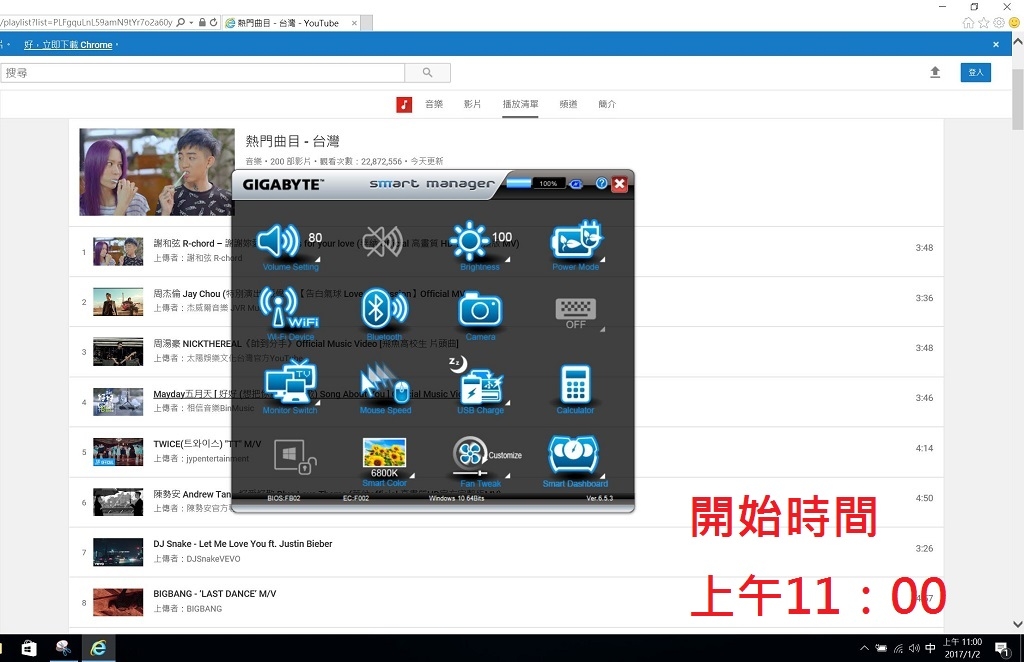Screen dimensions: 1024x662
Task: Open the 頻道 tab
Action: 568,104
